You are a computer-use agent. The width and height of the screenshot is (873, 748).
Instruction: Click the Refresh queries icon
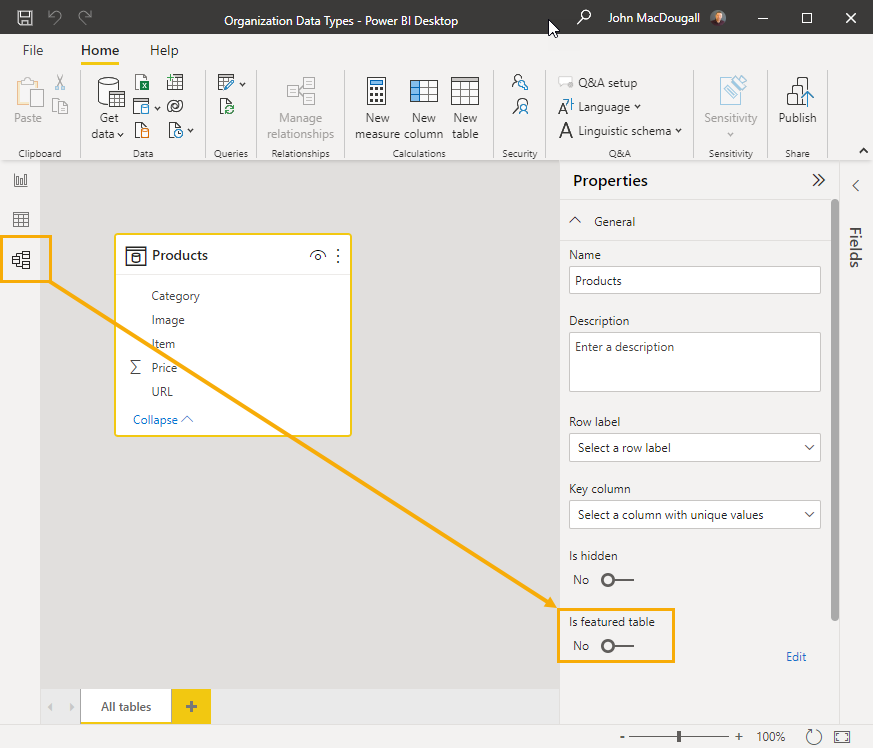(x=227, y=106)
